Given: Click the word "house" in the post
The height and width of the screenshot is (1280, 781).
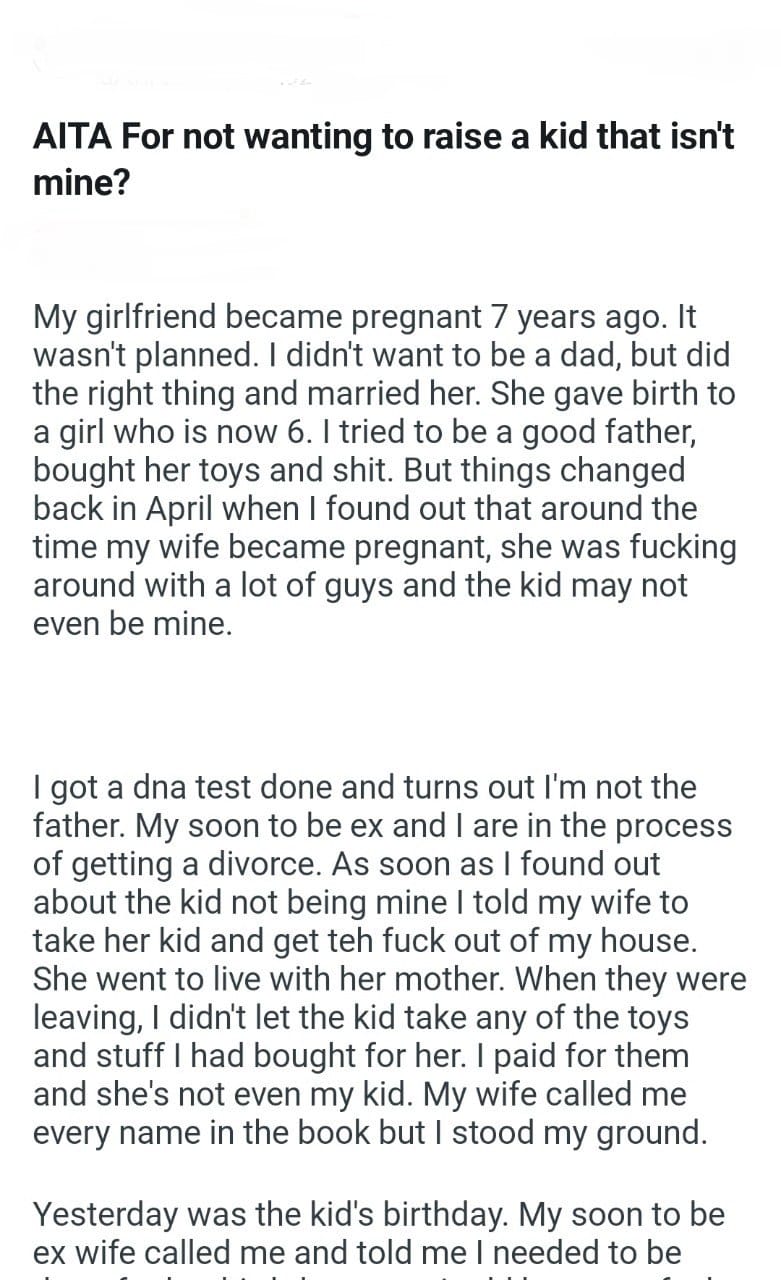Looking at the screenshot, I should coord(641,940).
